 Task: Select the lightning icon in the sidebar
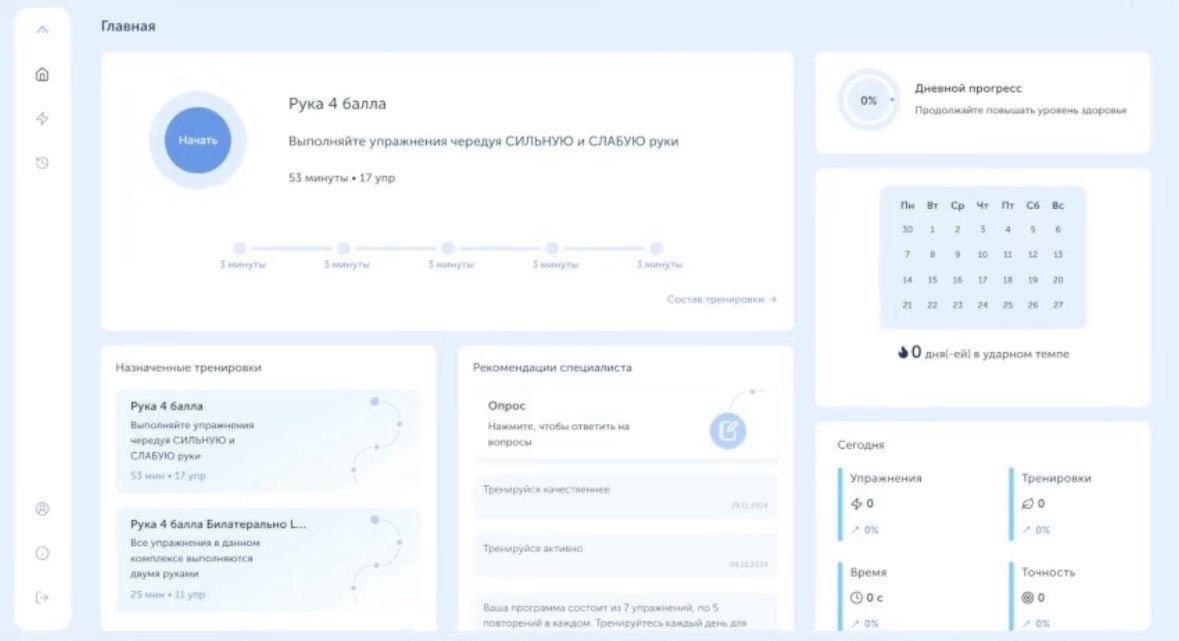click(41, 118)
